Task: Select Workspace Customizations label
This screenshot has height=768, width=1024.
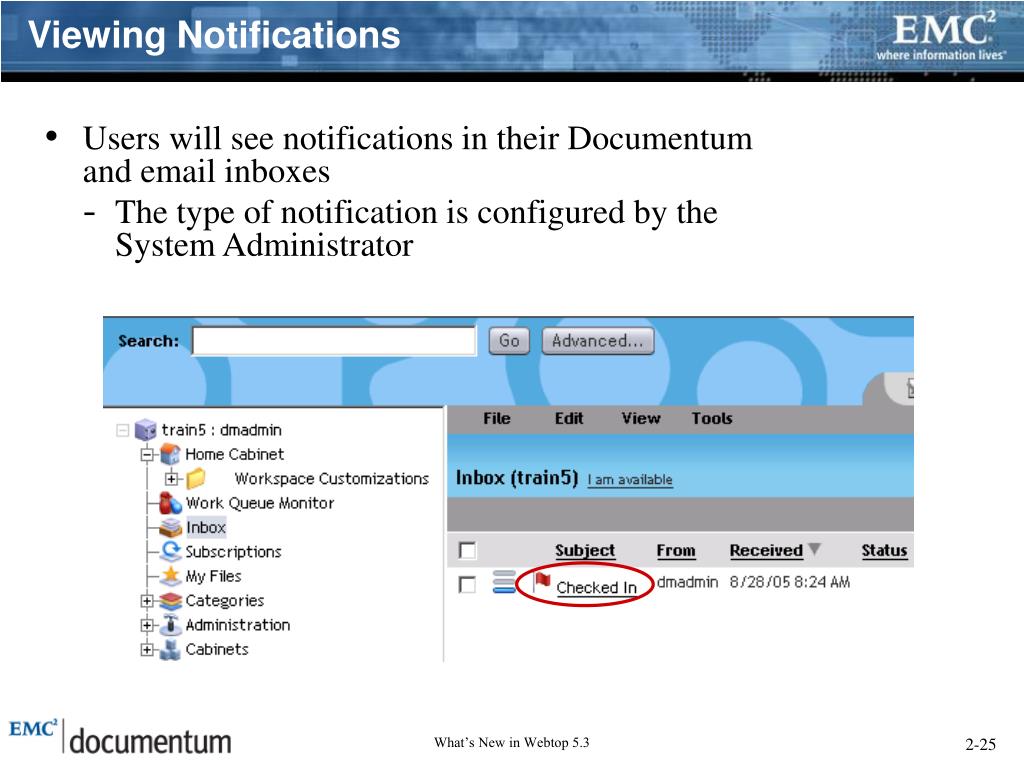Action: [x=332, y=479]
